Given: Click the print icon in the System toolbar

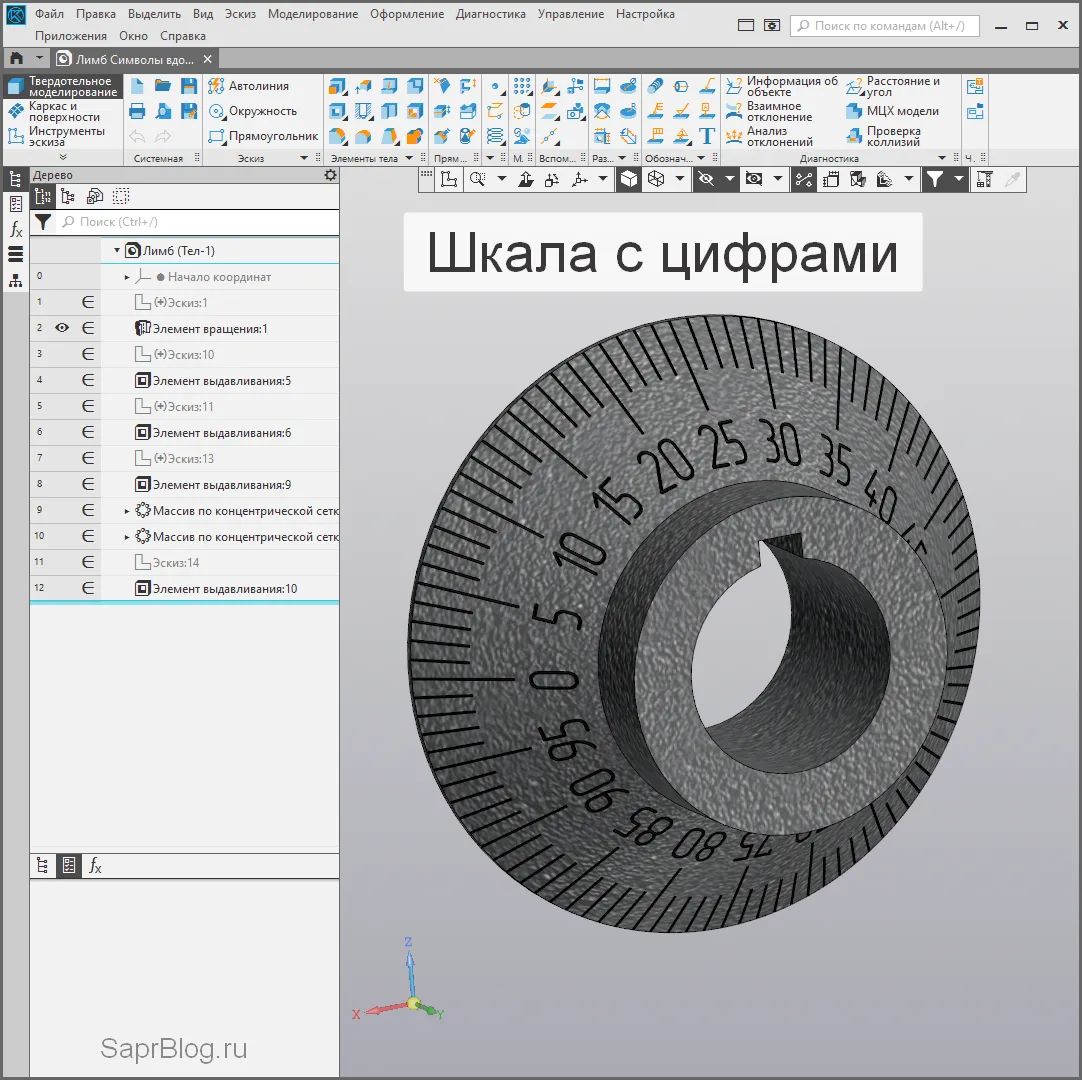Looking at the screenshot, I should (x=138, y=111).
